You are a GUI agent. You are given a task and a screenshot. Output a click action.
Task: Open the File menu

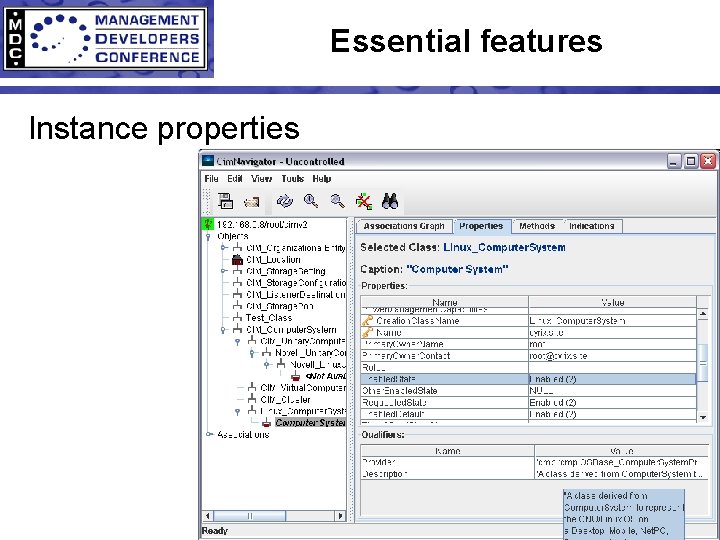[211, 179]
